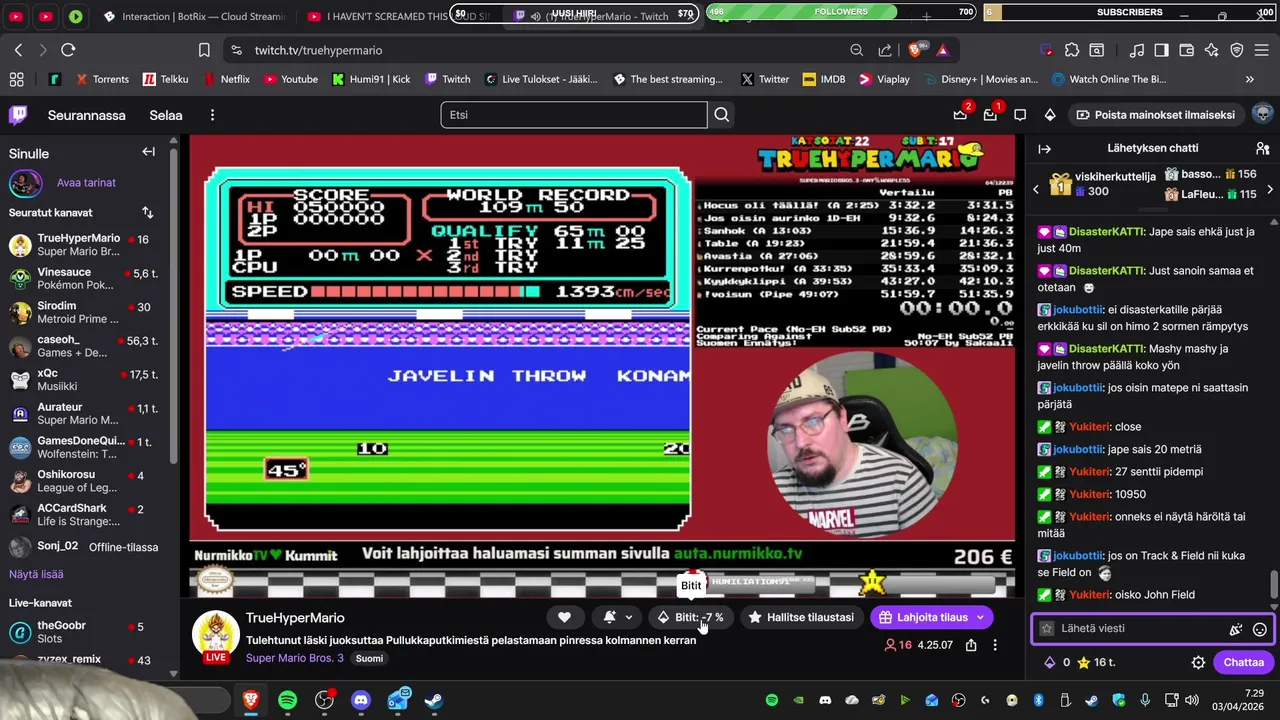
Task: Open Seurannassa tab
Action: click(x=87, y=115)
